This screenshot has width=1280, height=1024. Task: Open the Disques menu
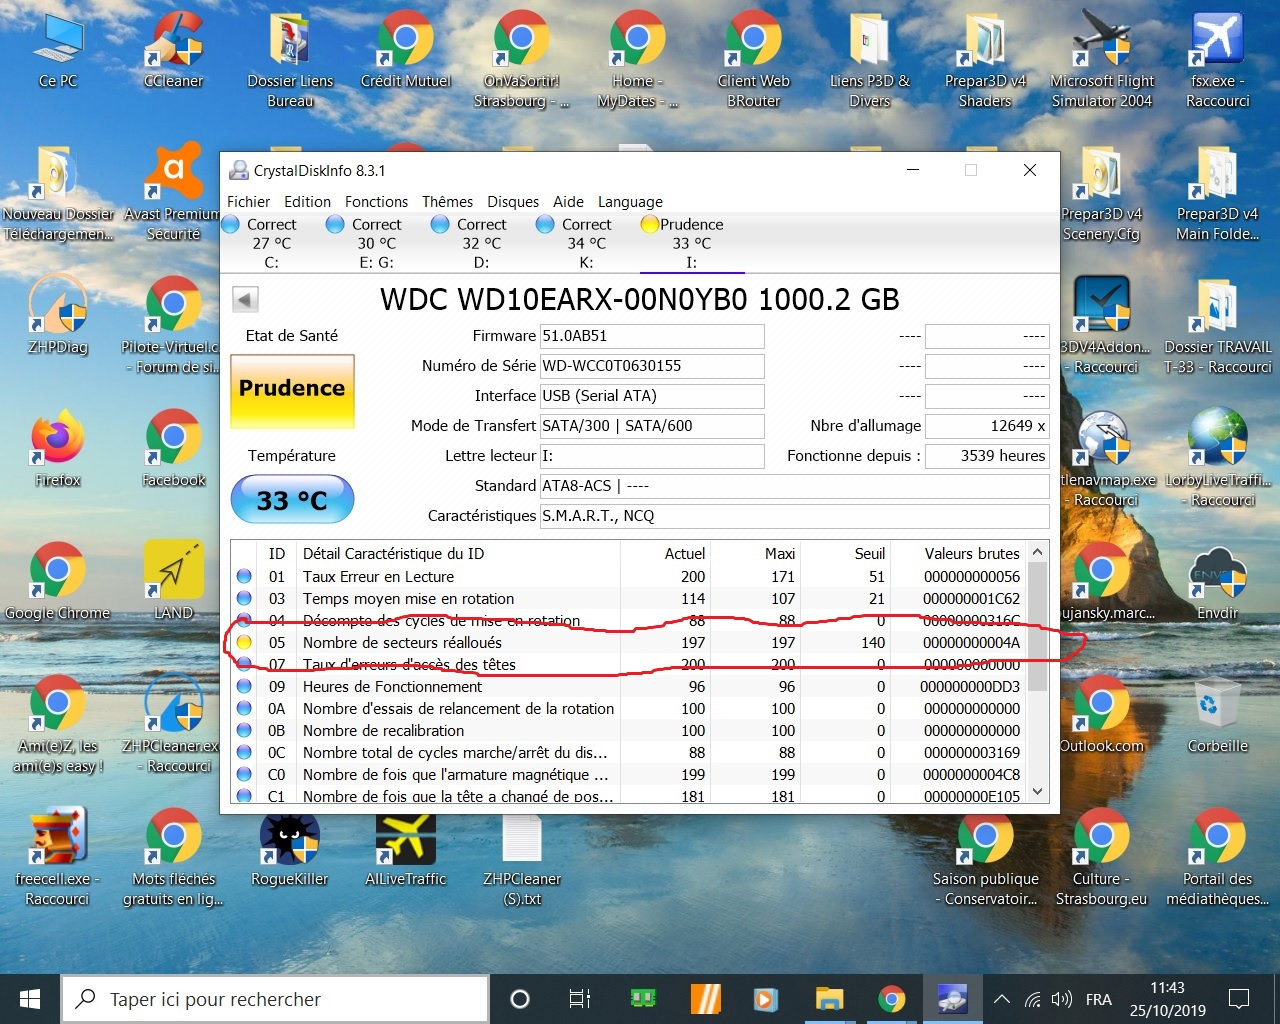pyautogui.click(x=513, y=201)
